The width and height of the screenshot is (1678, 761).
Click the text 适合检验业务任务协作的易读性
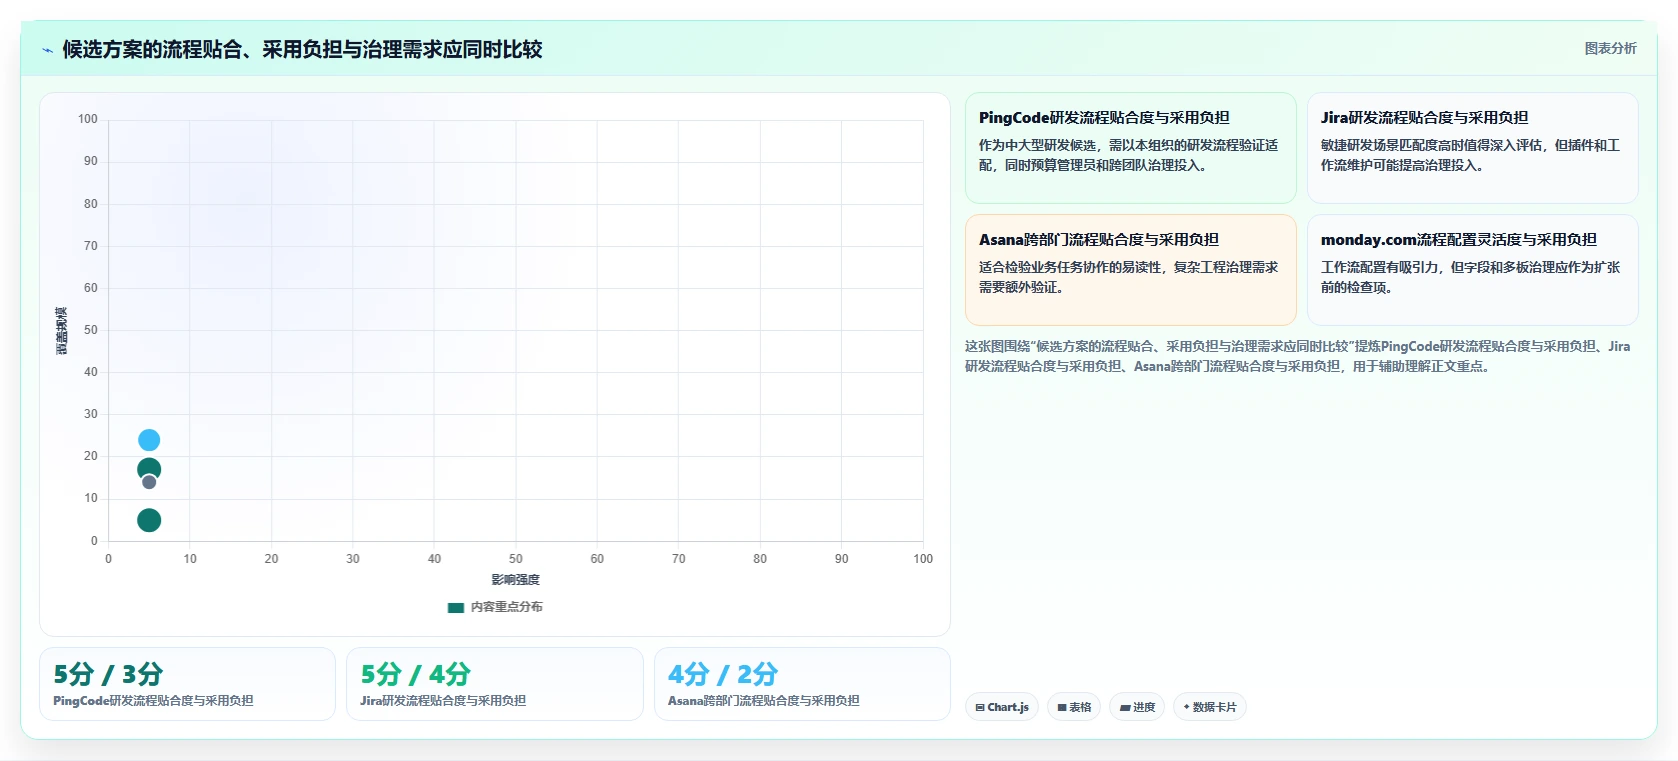point(1069,267)
